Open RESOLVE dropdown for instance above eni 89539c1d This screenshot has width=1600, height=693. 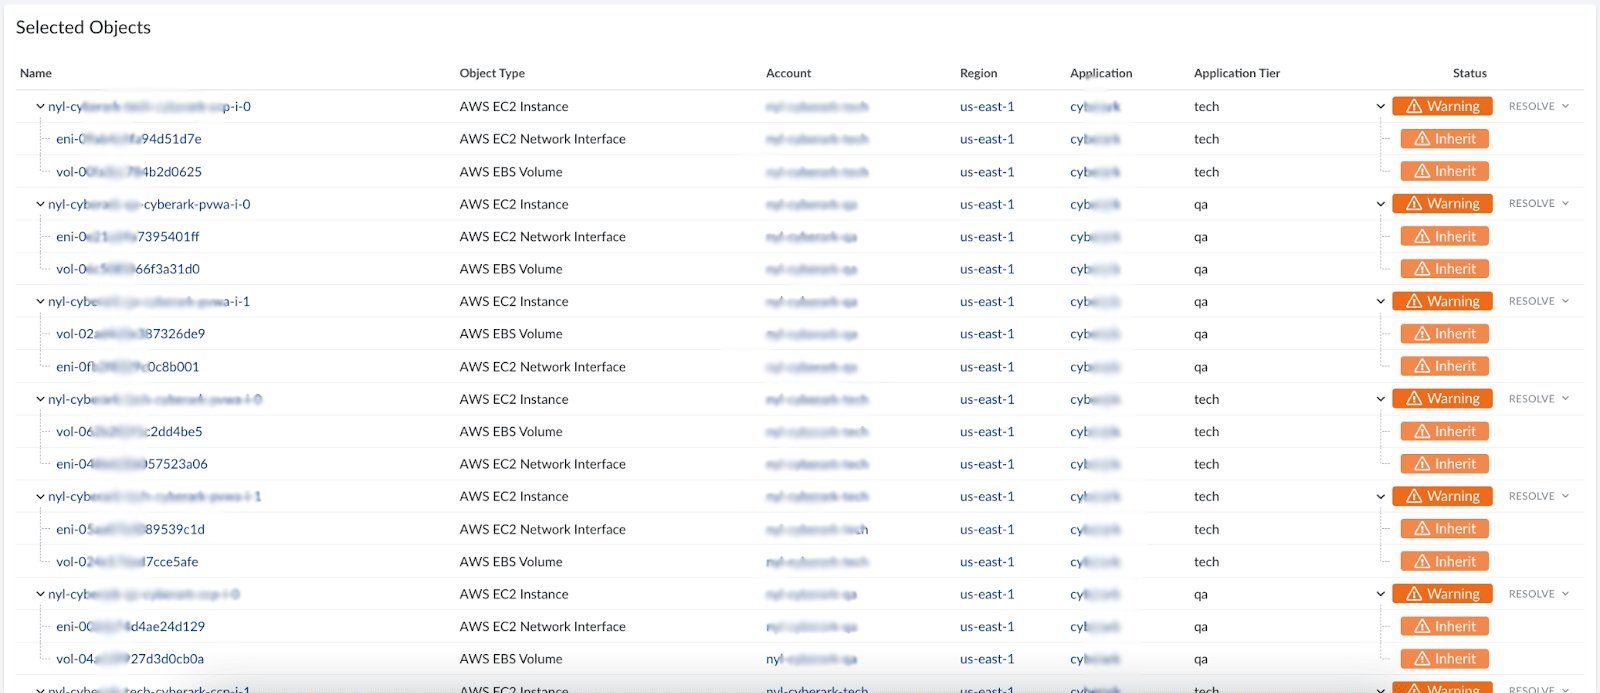pyautogui.click(x=1539, y=496)
